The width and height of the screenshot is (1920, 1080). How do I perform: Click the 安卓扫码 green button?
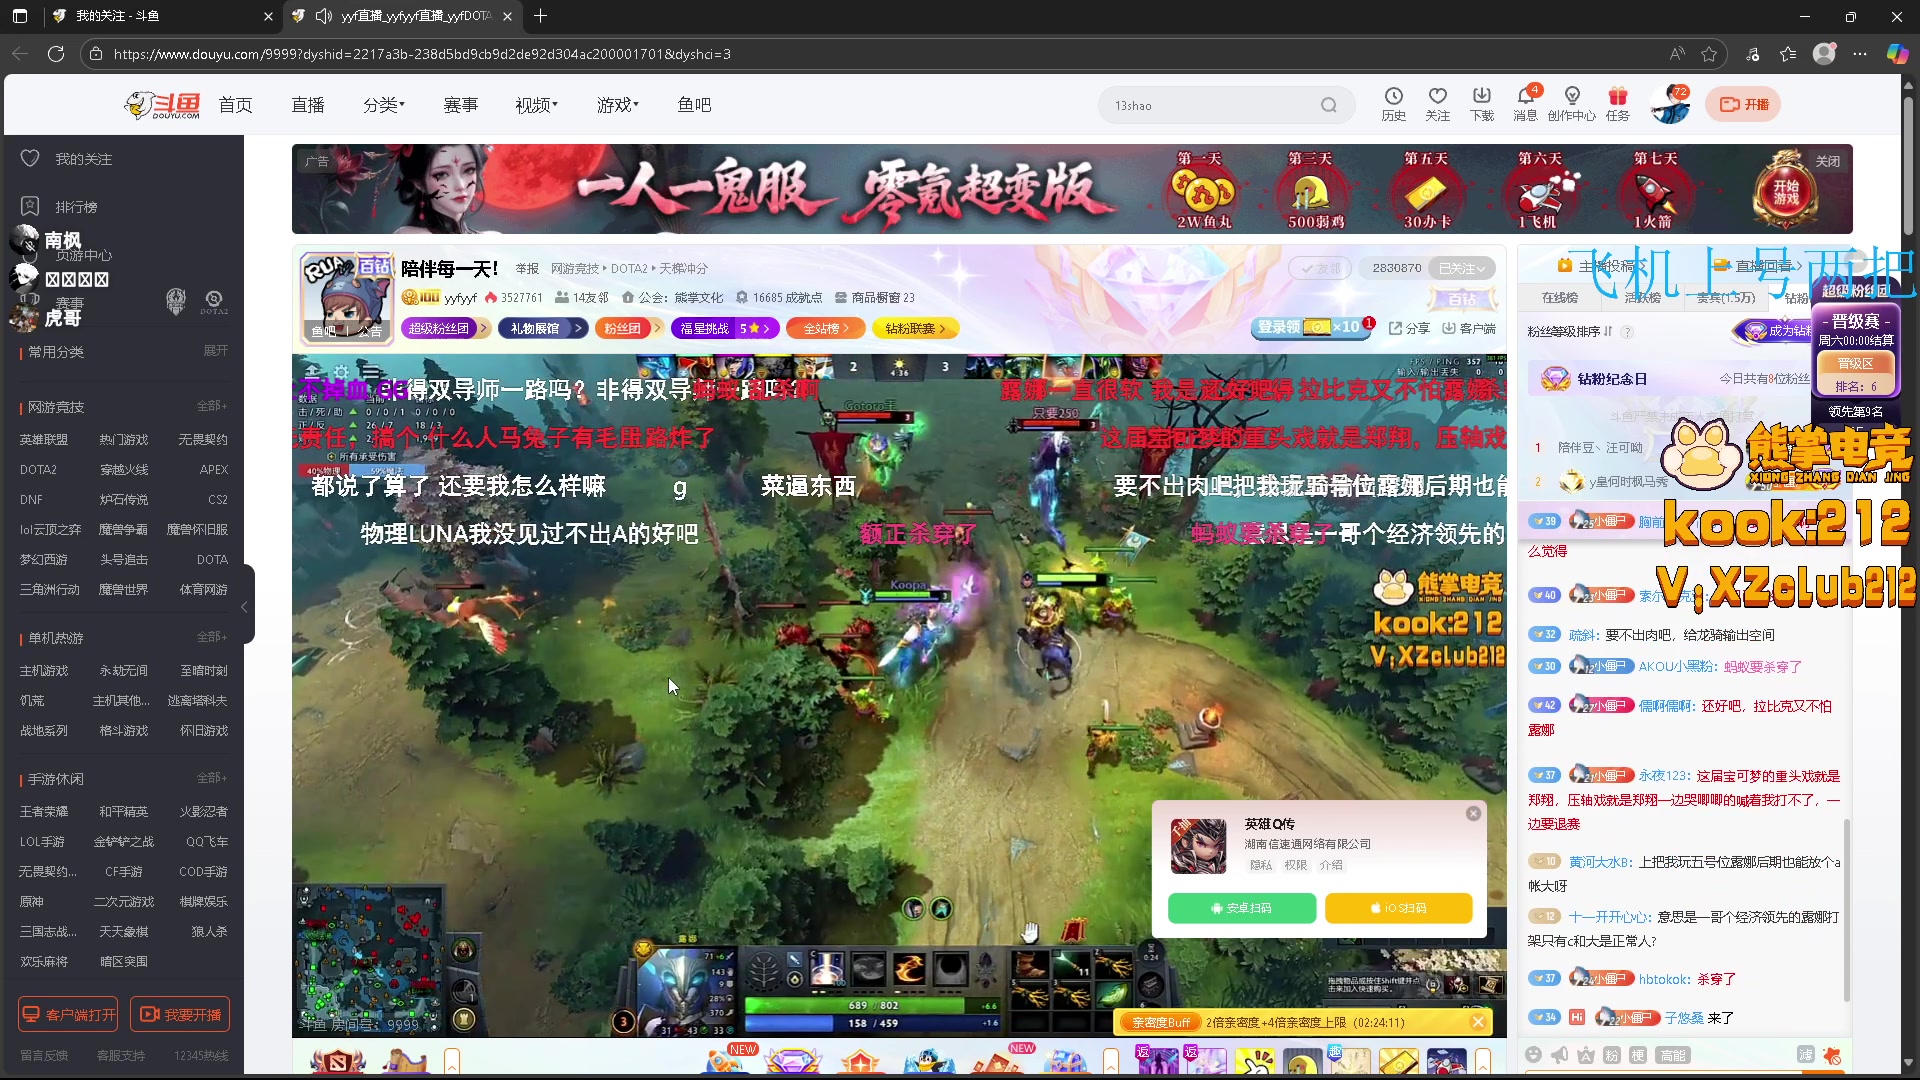pos(1241,908)
